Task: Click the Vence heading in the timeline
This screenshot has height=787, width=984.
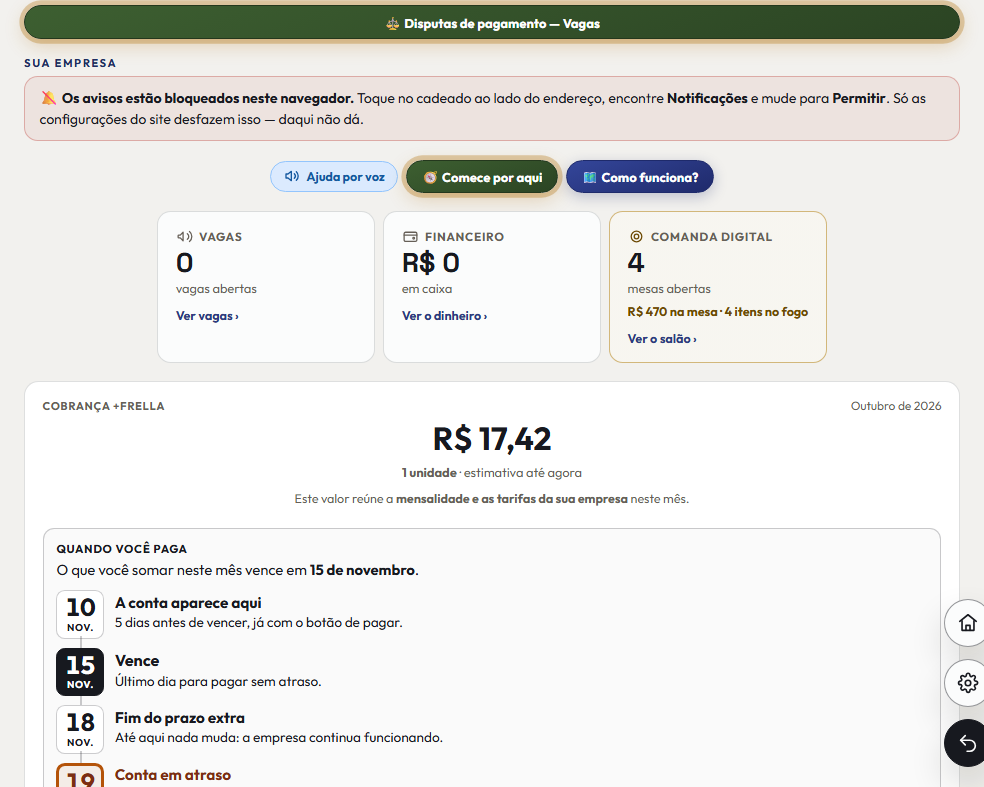Action: [x=137, y=661]
